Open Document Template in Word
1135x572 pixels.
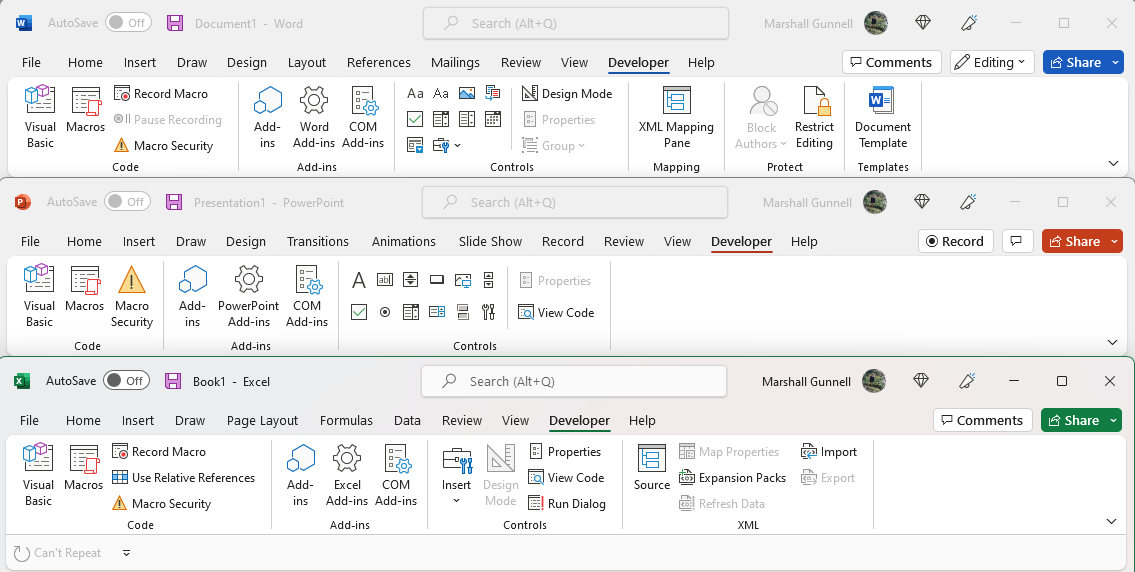[882, 117]
